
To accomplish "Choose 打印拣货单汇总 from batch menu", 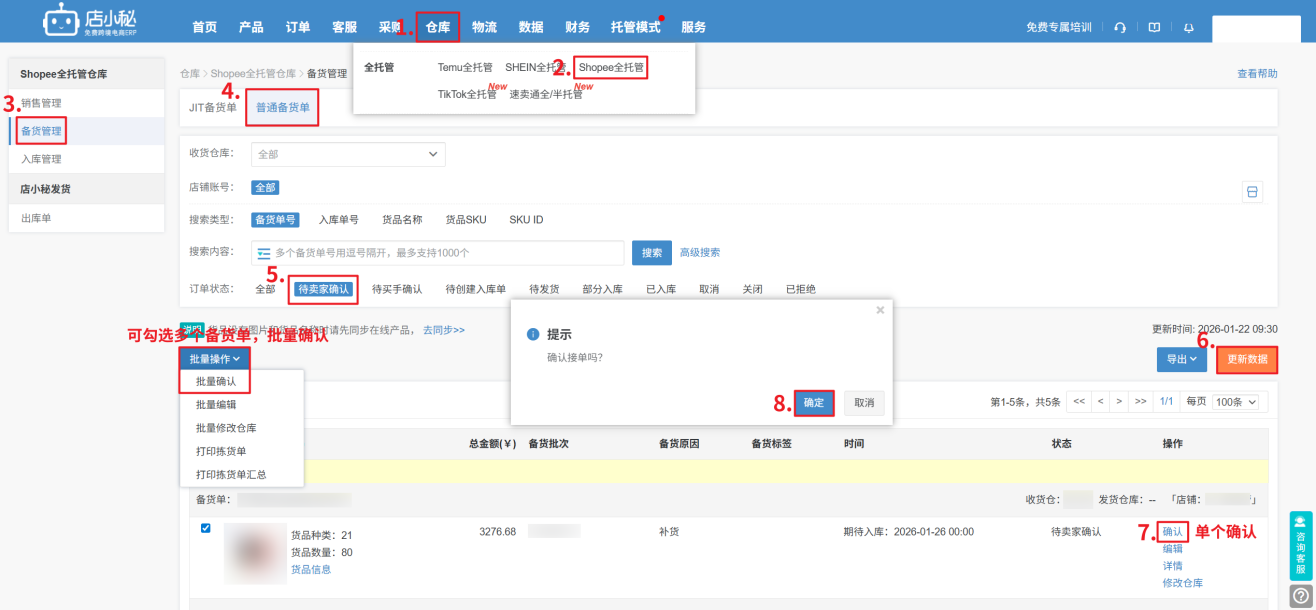I will point(231,474).
